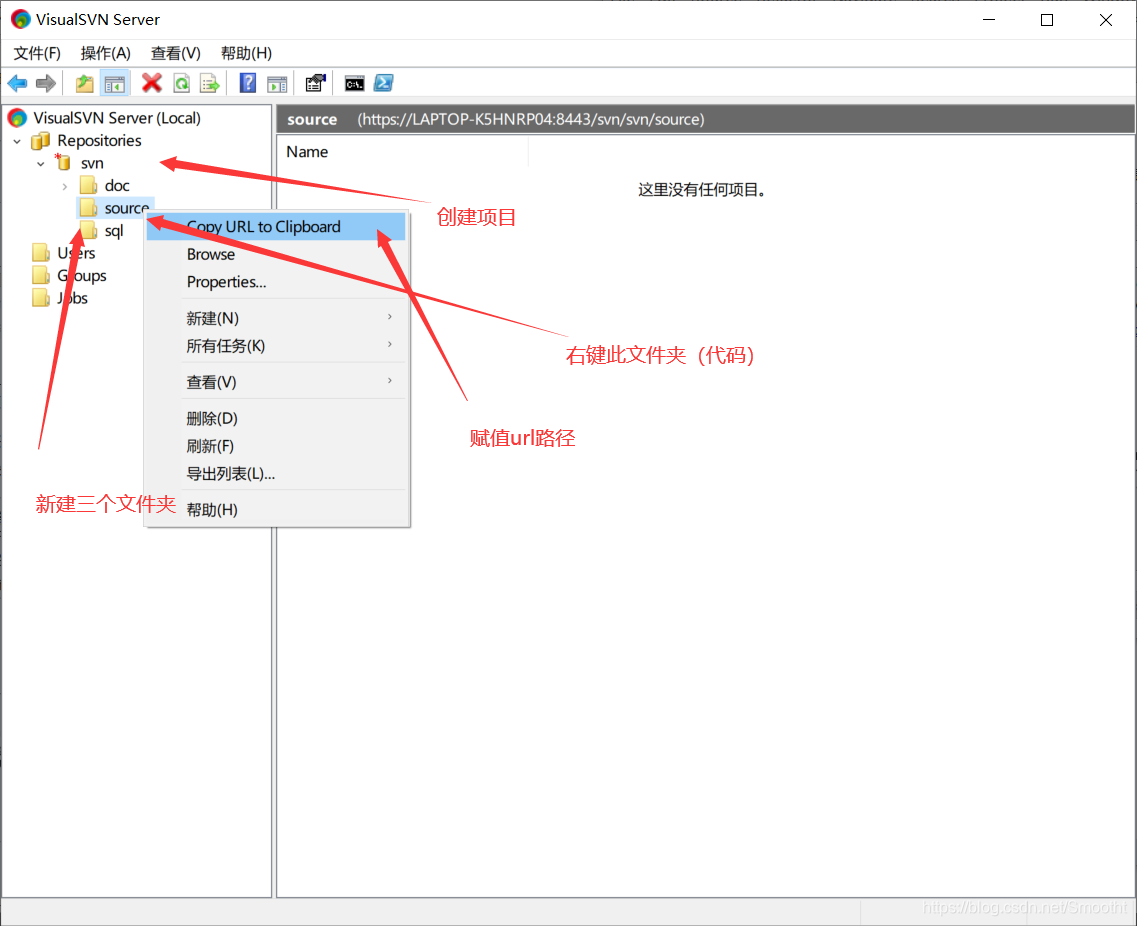Image resolution: width=1137 pixels, height=926 pixels.
Task: Toggle Show/Hide Console Tree icon
Action: (x=115, y=83)
